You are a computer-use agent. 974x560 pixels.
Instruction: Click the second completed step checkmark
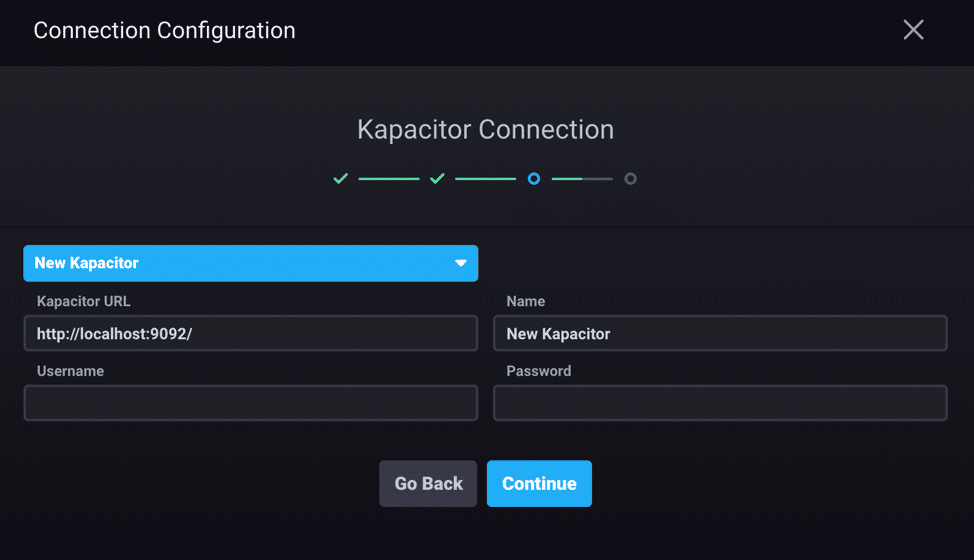(x=437, y=179)
